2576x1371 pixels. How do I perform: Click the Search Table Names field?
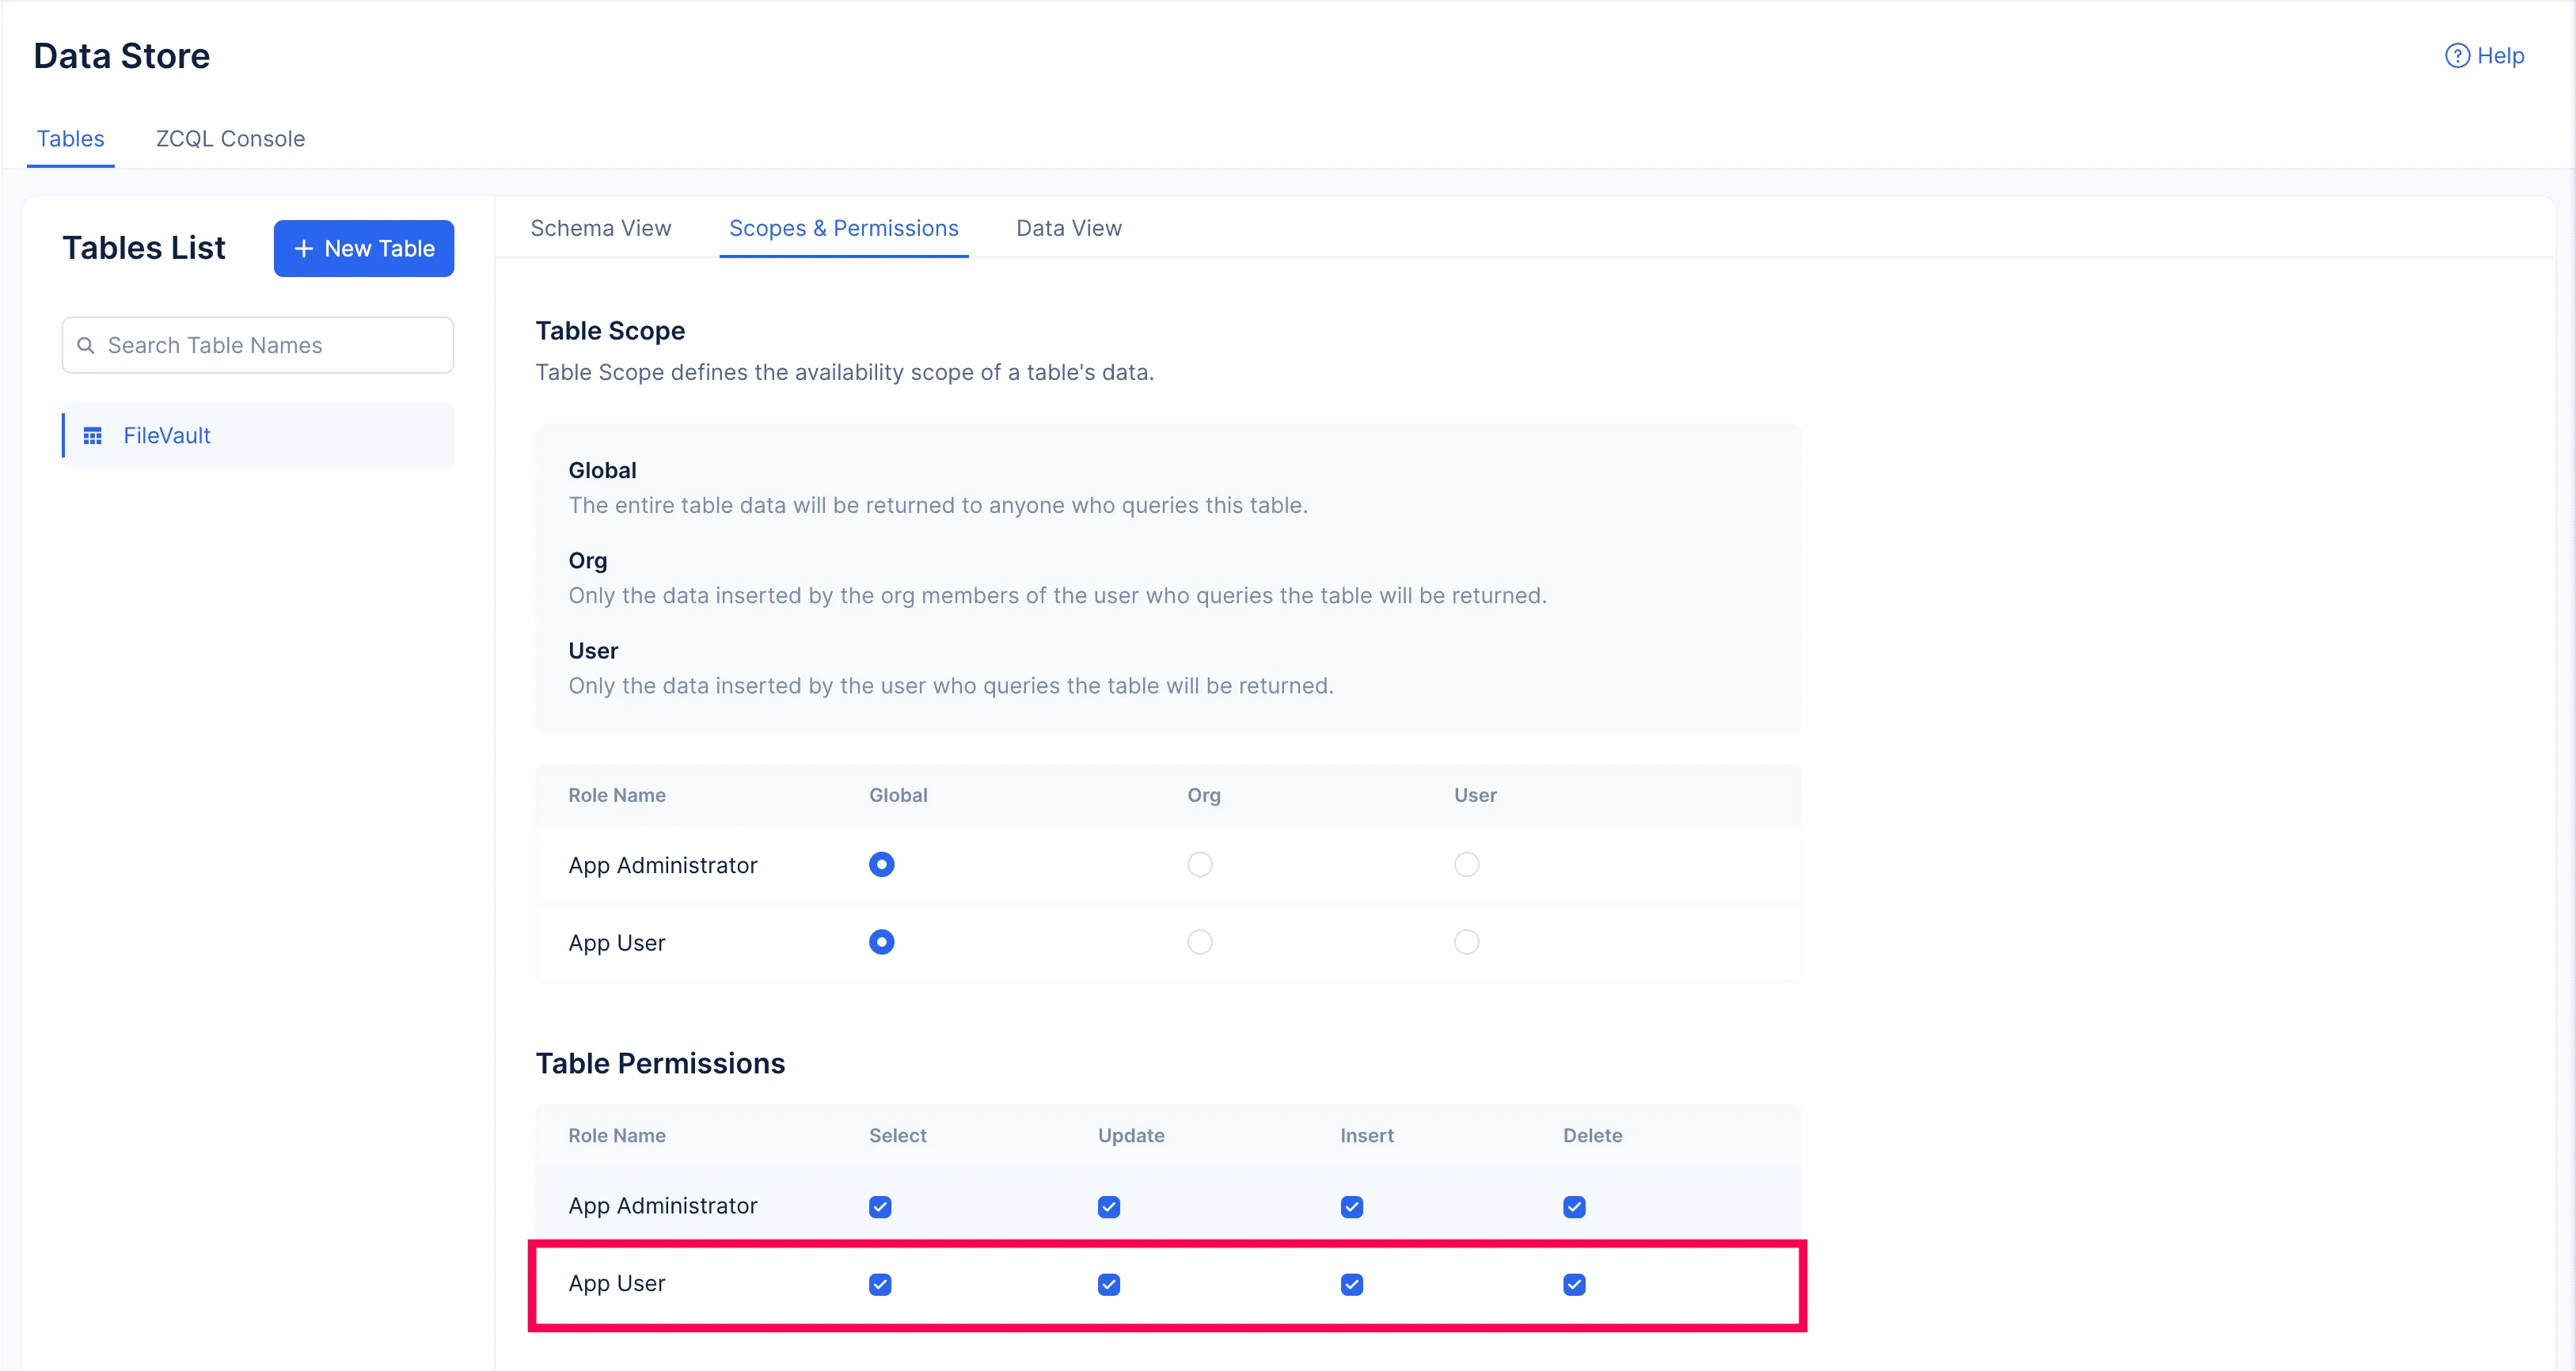pyautogui.click(x=270, y=345)
